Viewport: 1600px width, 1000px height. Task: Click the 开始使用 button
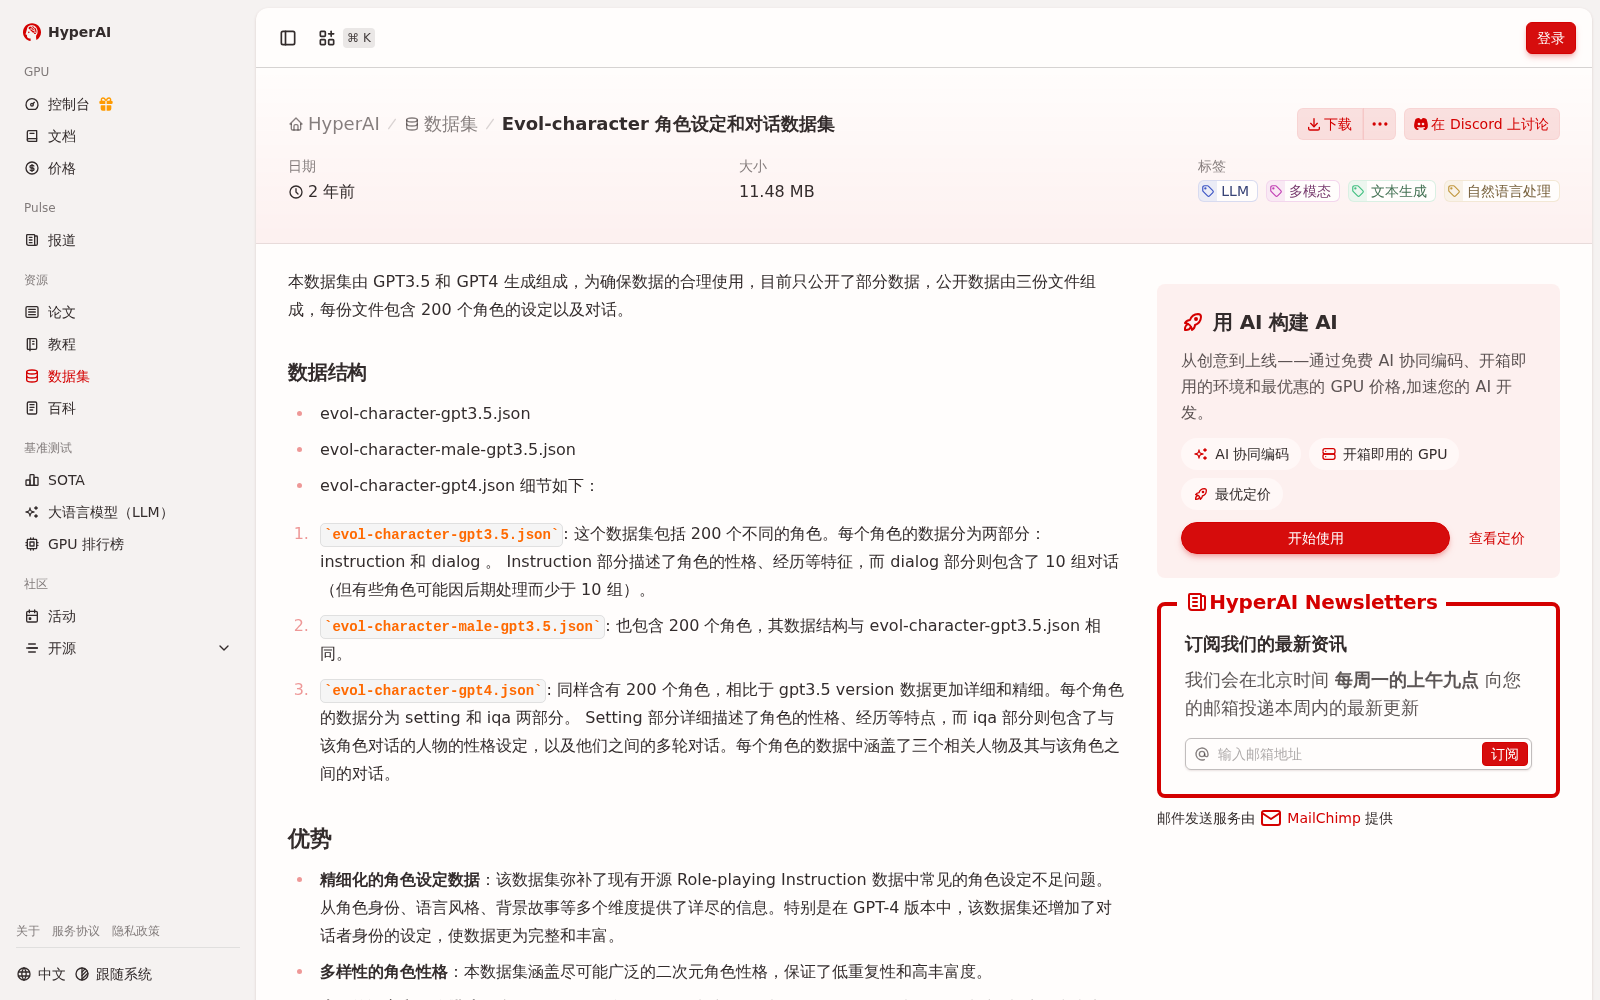(x=1315, y=538)
